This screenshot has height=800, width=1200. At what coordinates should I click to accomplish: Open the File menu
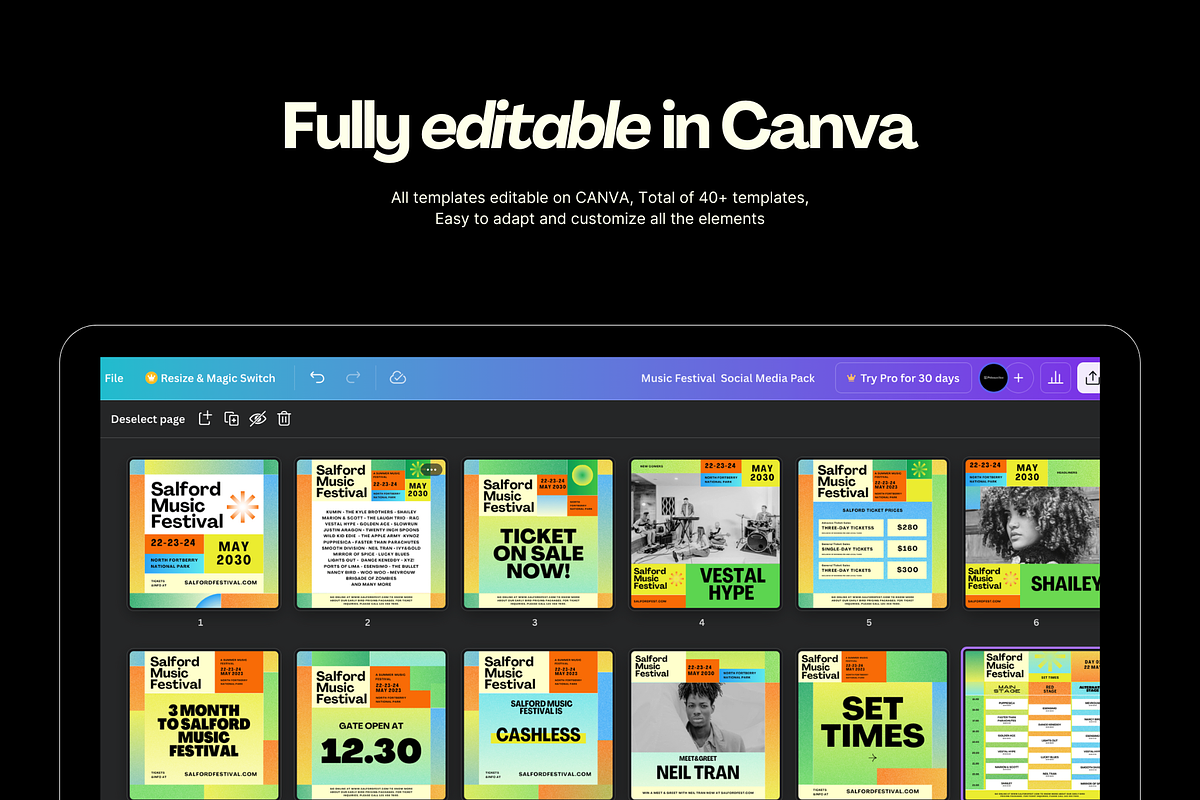[x=114, y=378]
